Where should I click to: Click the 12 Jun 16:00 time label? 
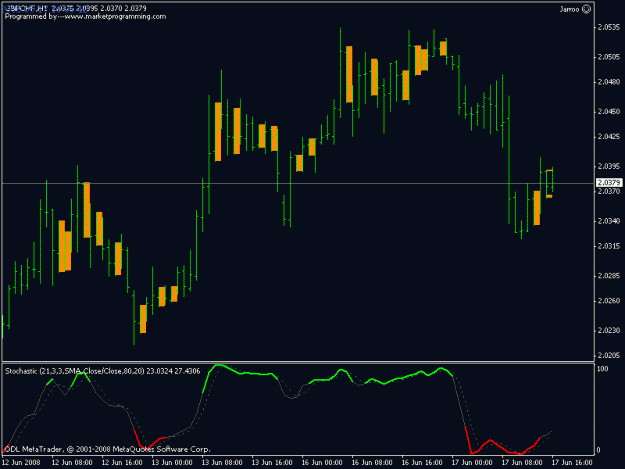click(x=122, y=462)
